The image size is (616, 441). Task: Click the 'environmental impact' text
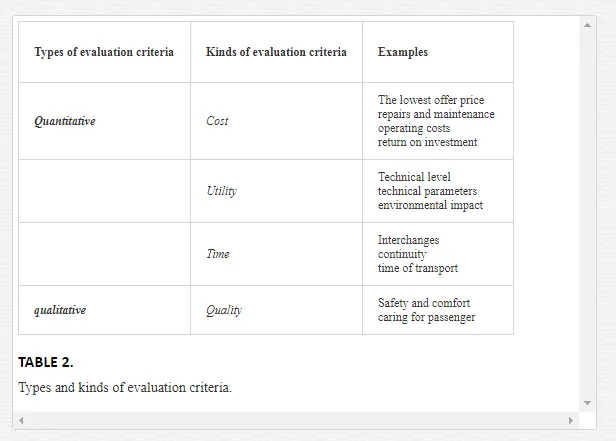point(431,205)
